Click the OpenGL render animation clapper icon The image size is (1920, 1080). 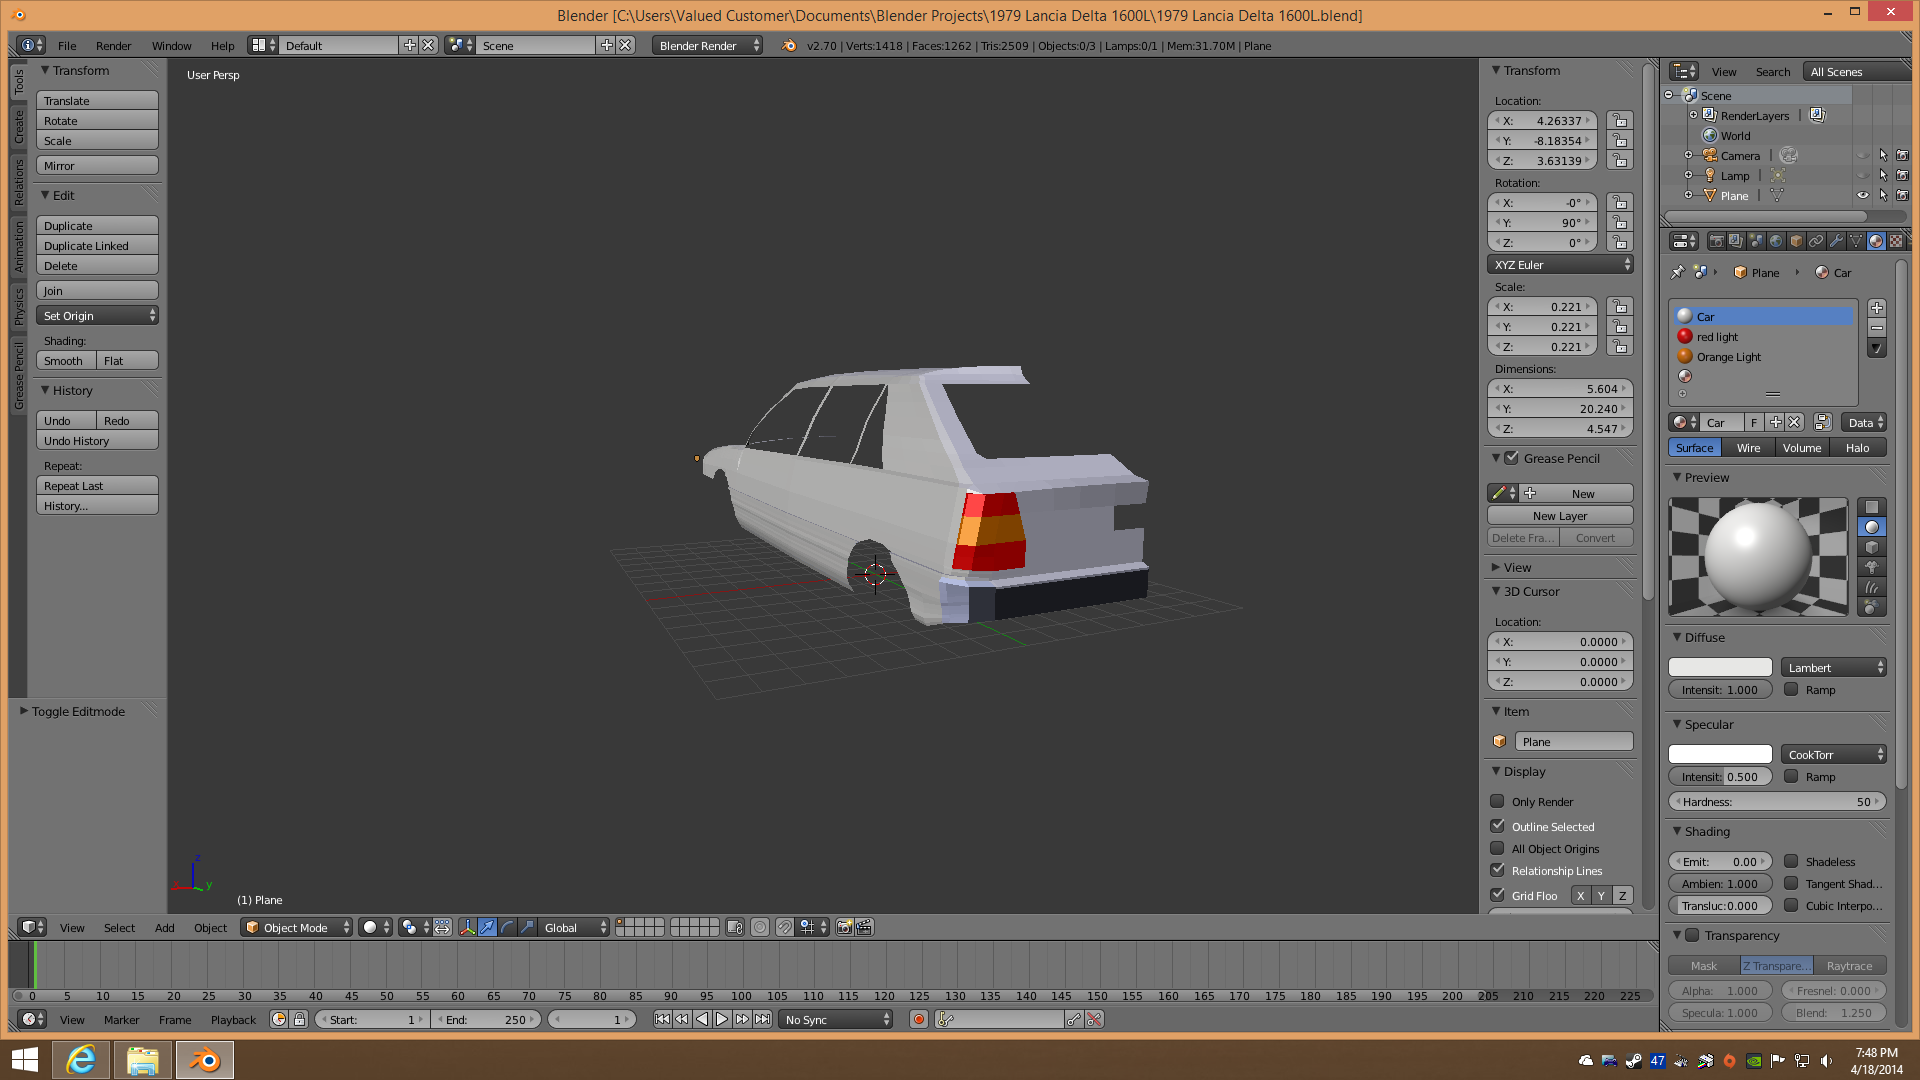pyautogui.click(x=865, y=927)
